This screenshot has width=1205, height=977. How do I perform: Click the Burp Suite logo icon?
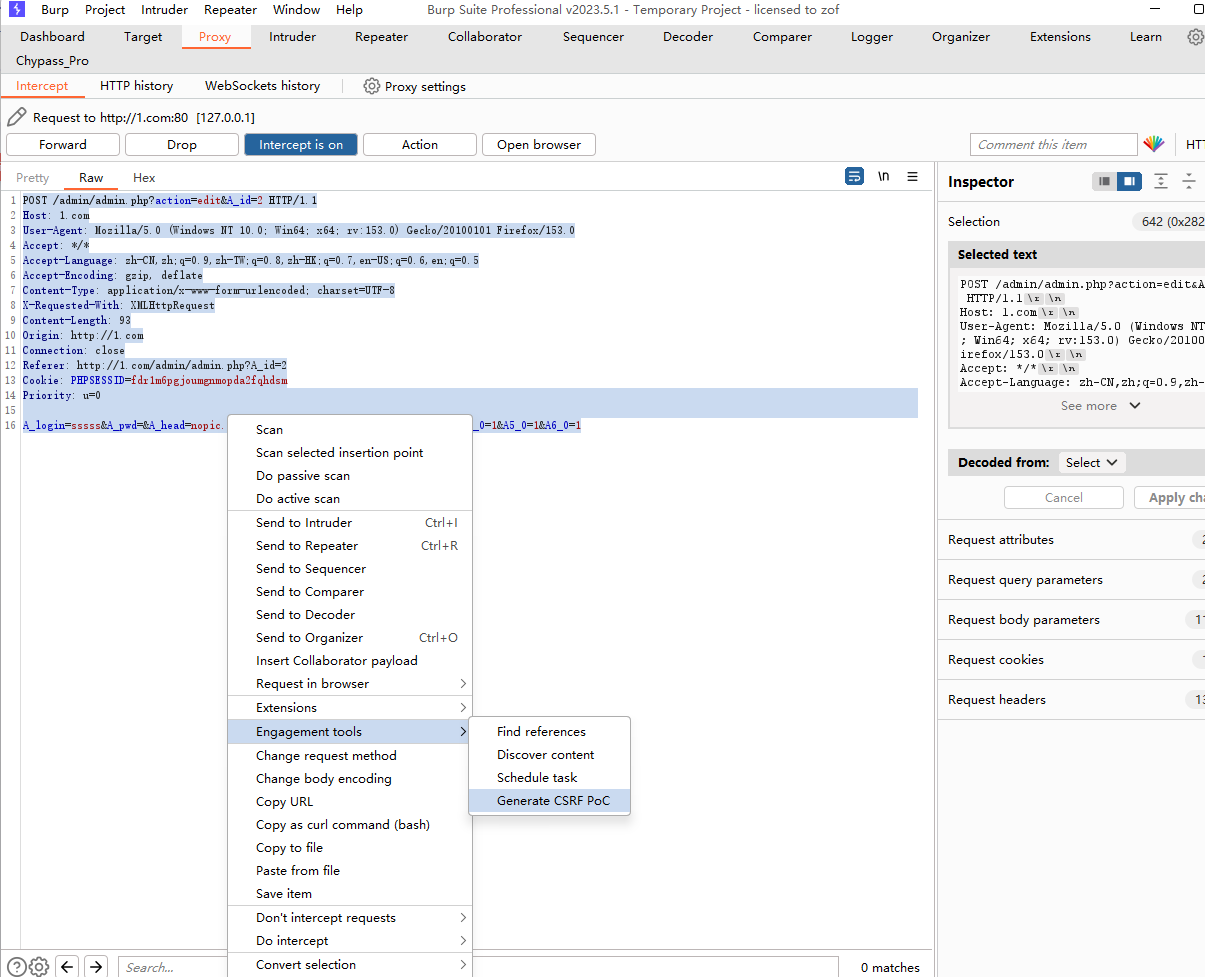pyautogui.click(x=17, y=10)
